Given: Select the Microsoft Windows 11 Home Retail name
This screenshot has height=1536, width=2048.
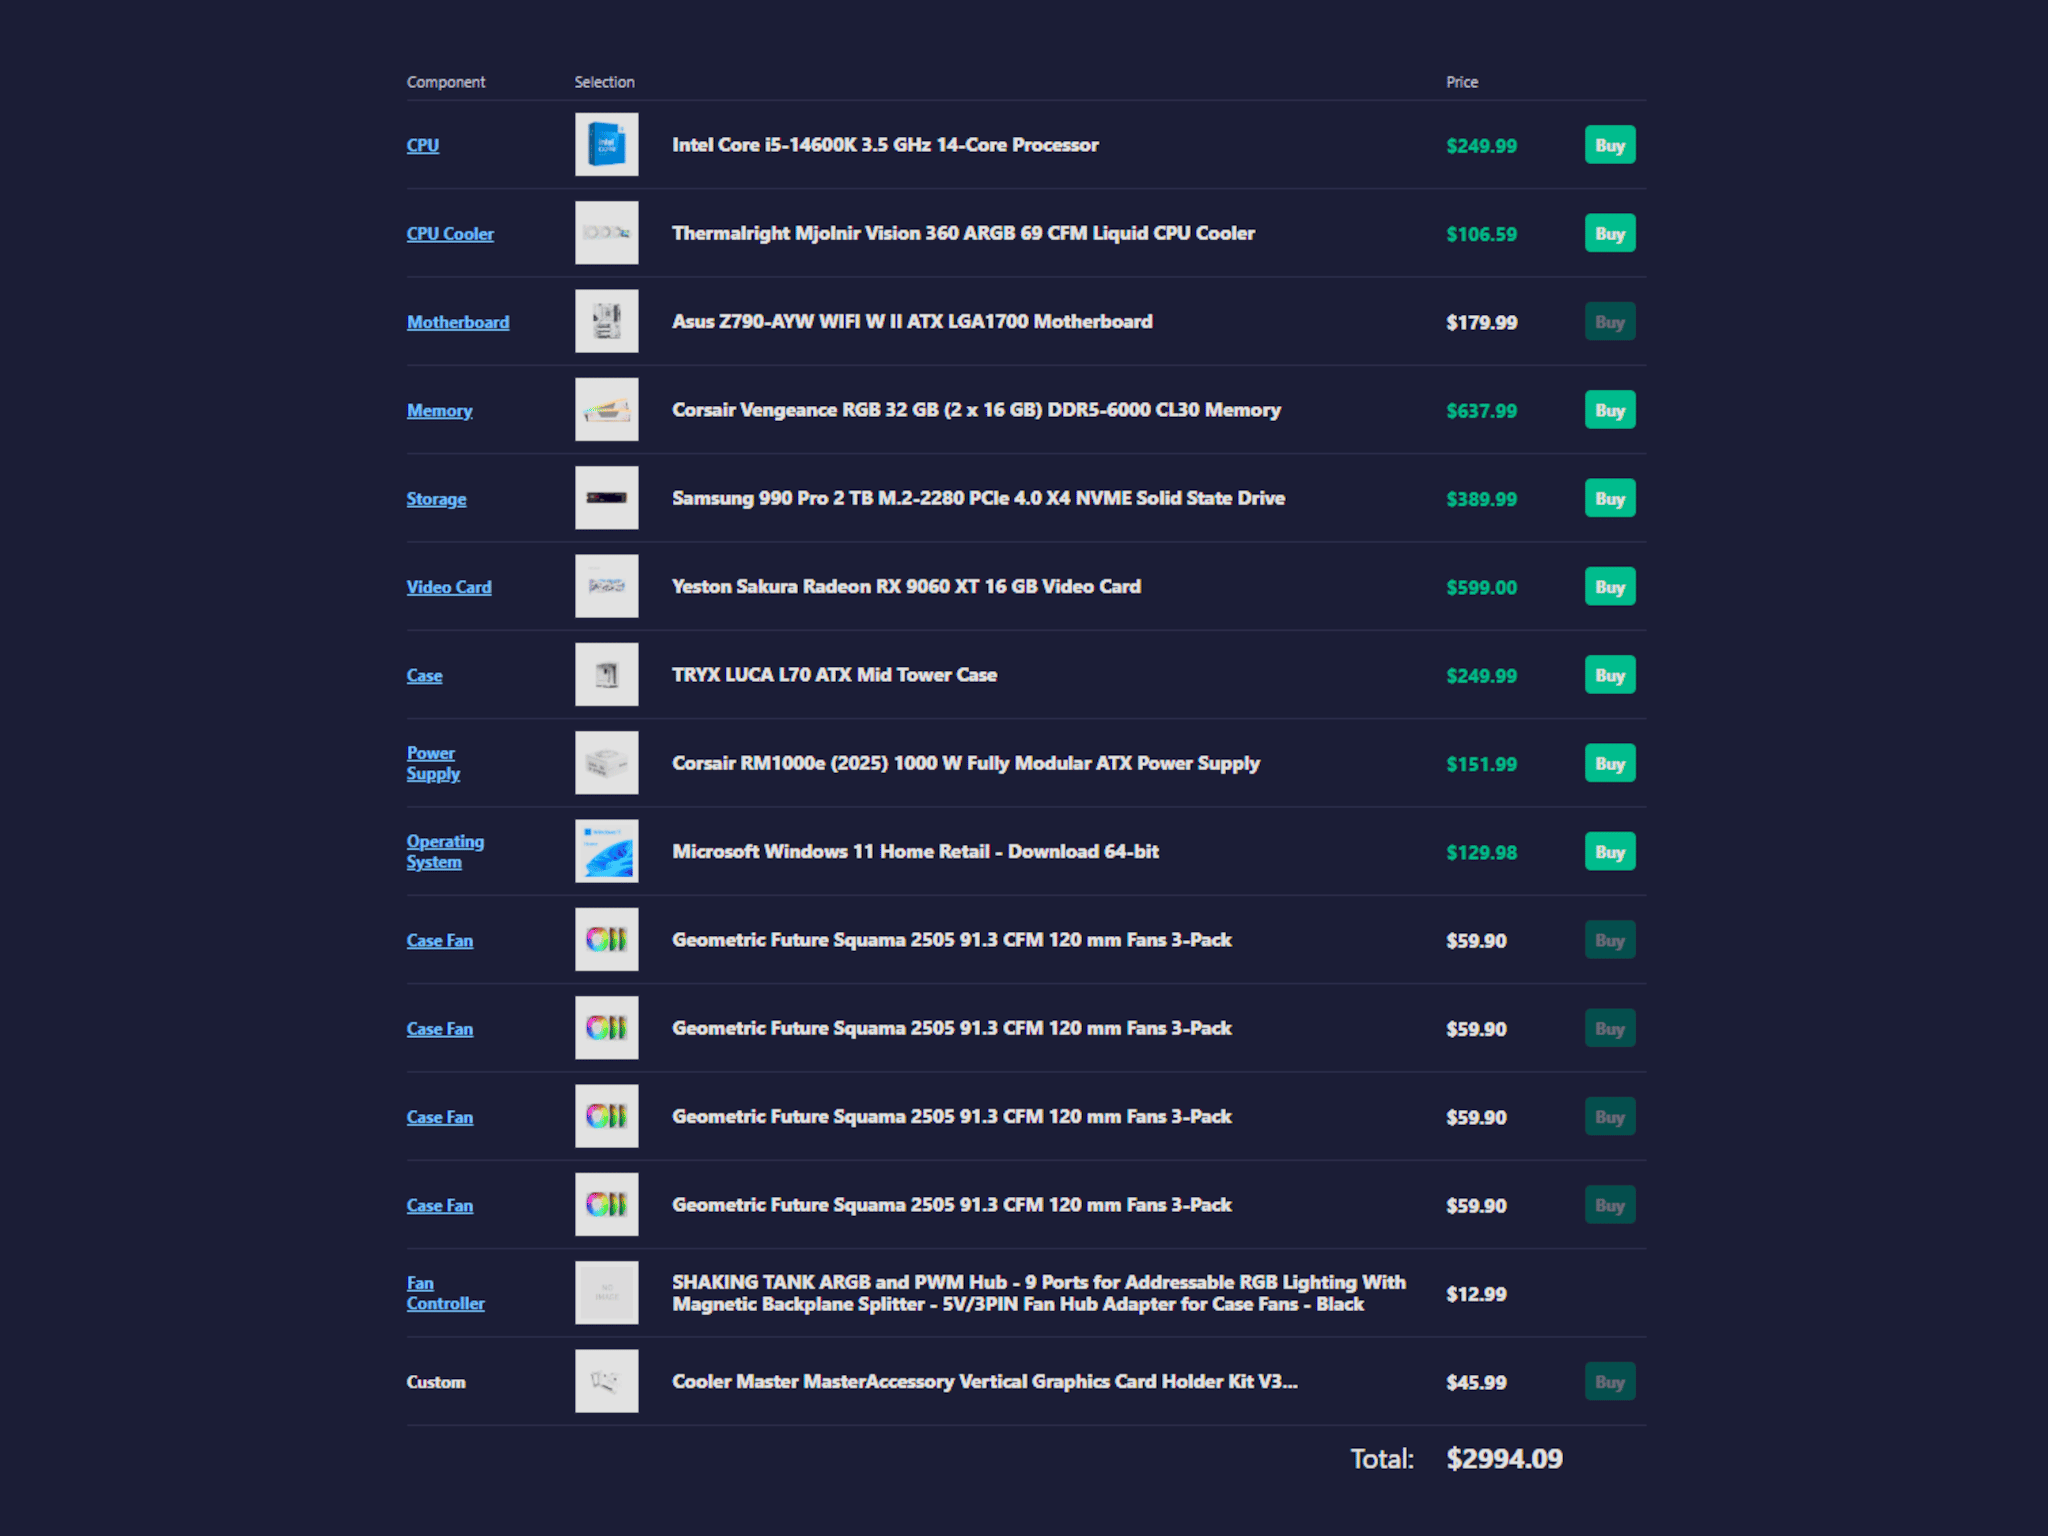Looking at the screenshot, I should 915,851.
